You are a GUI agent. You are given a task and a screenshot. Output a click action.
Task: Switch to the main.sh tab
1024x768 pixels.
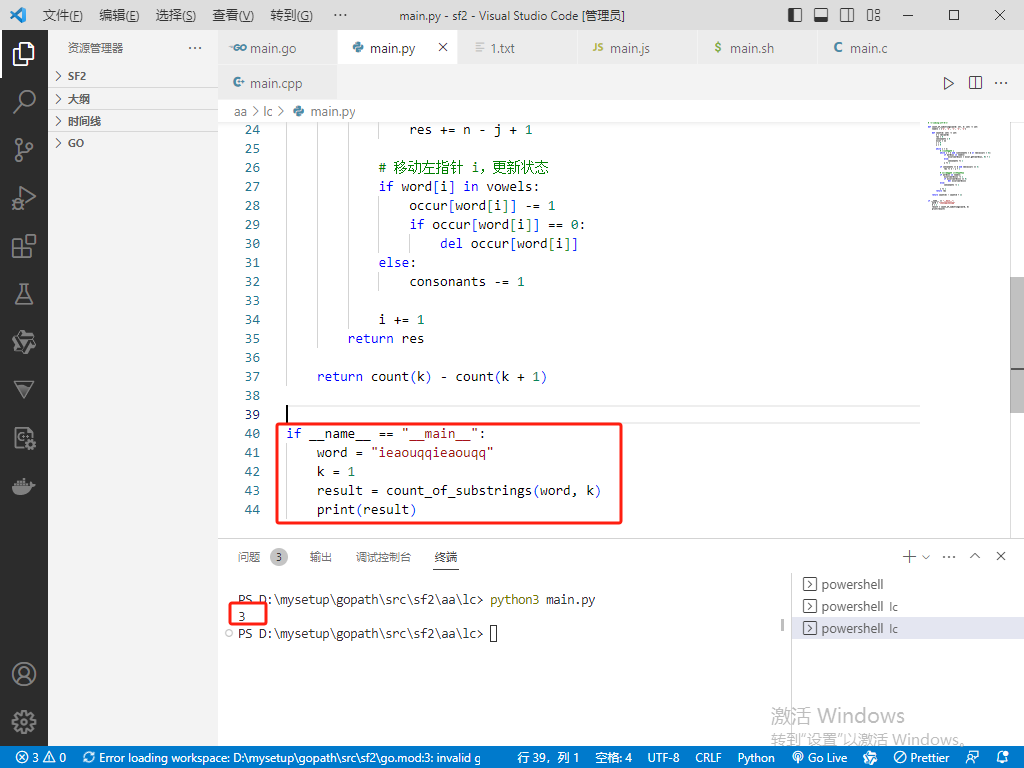click(758, 48)
